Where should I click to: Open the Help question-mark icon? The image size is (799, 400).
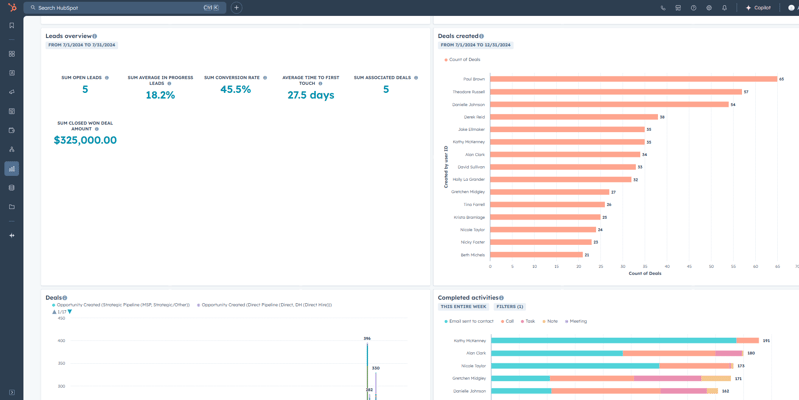(x=694, y=8)
